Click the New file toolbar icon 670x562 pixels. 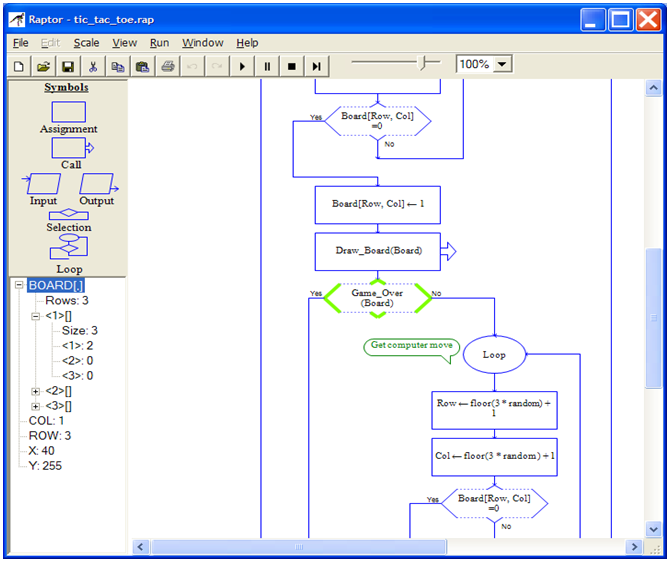(x=19, y=66)
